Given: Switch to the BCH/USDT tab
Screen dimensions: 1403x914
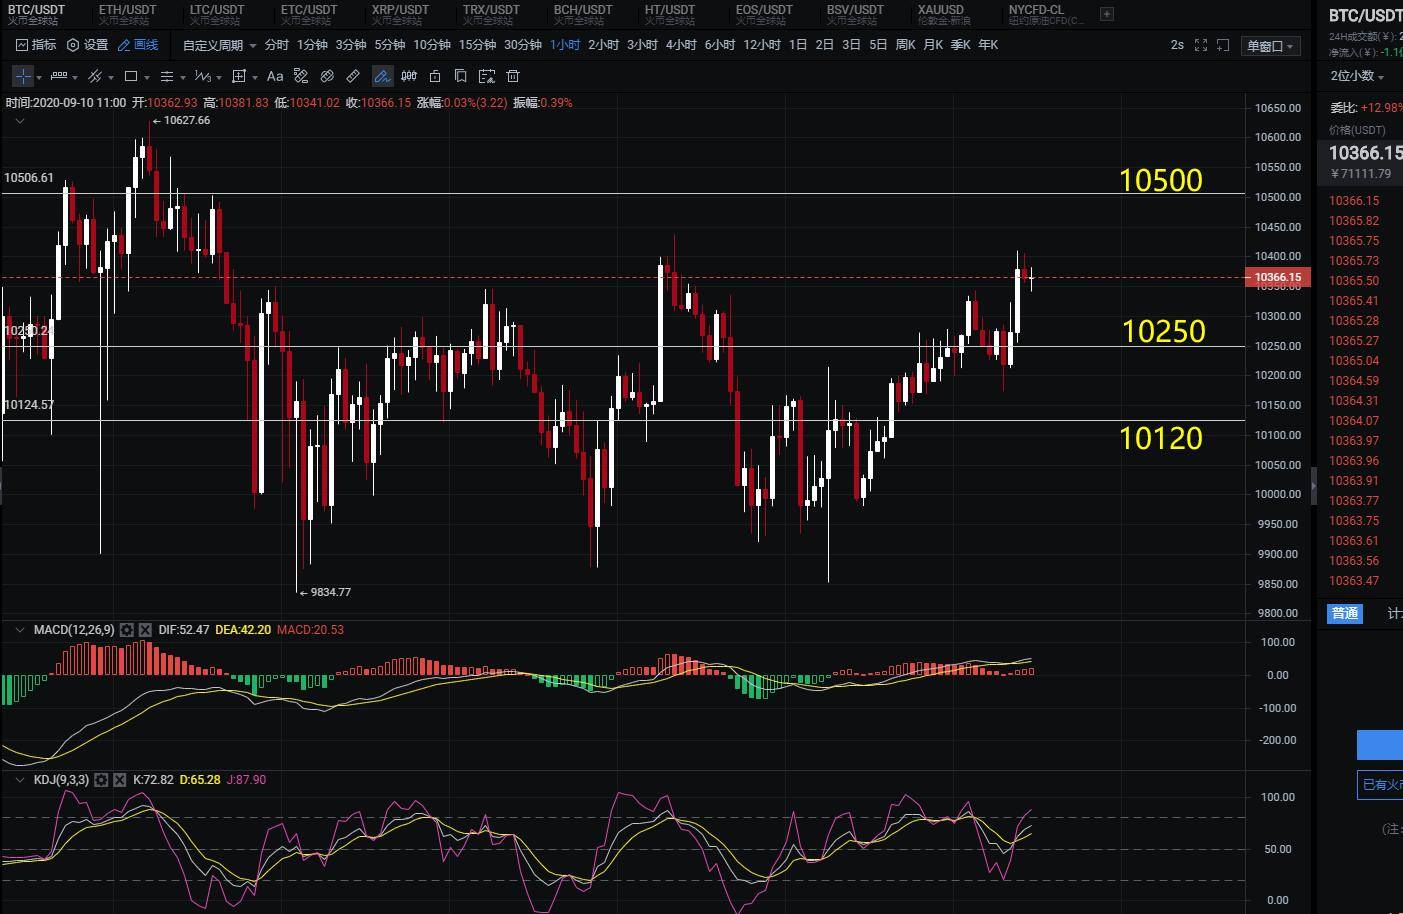Looking at the screenshot, I should (583, 14).
